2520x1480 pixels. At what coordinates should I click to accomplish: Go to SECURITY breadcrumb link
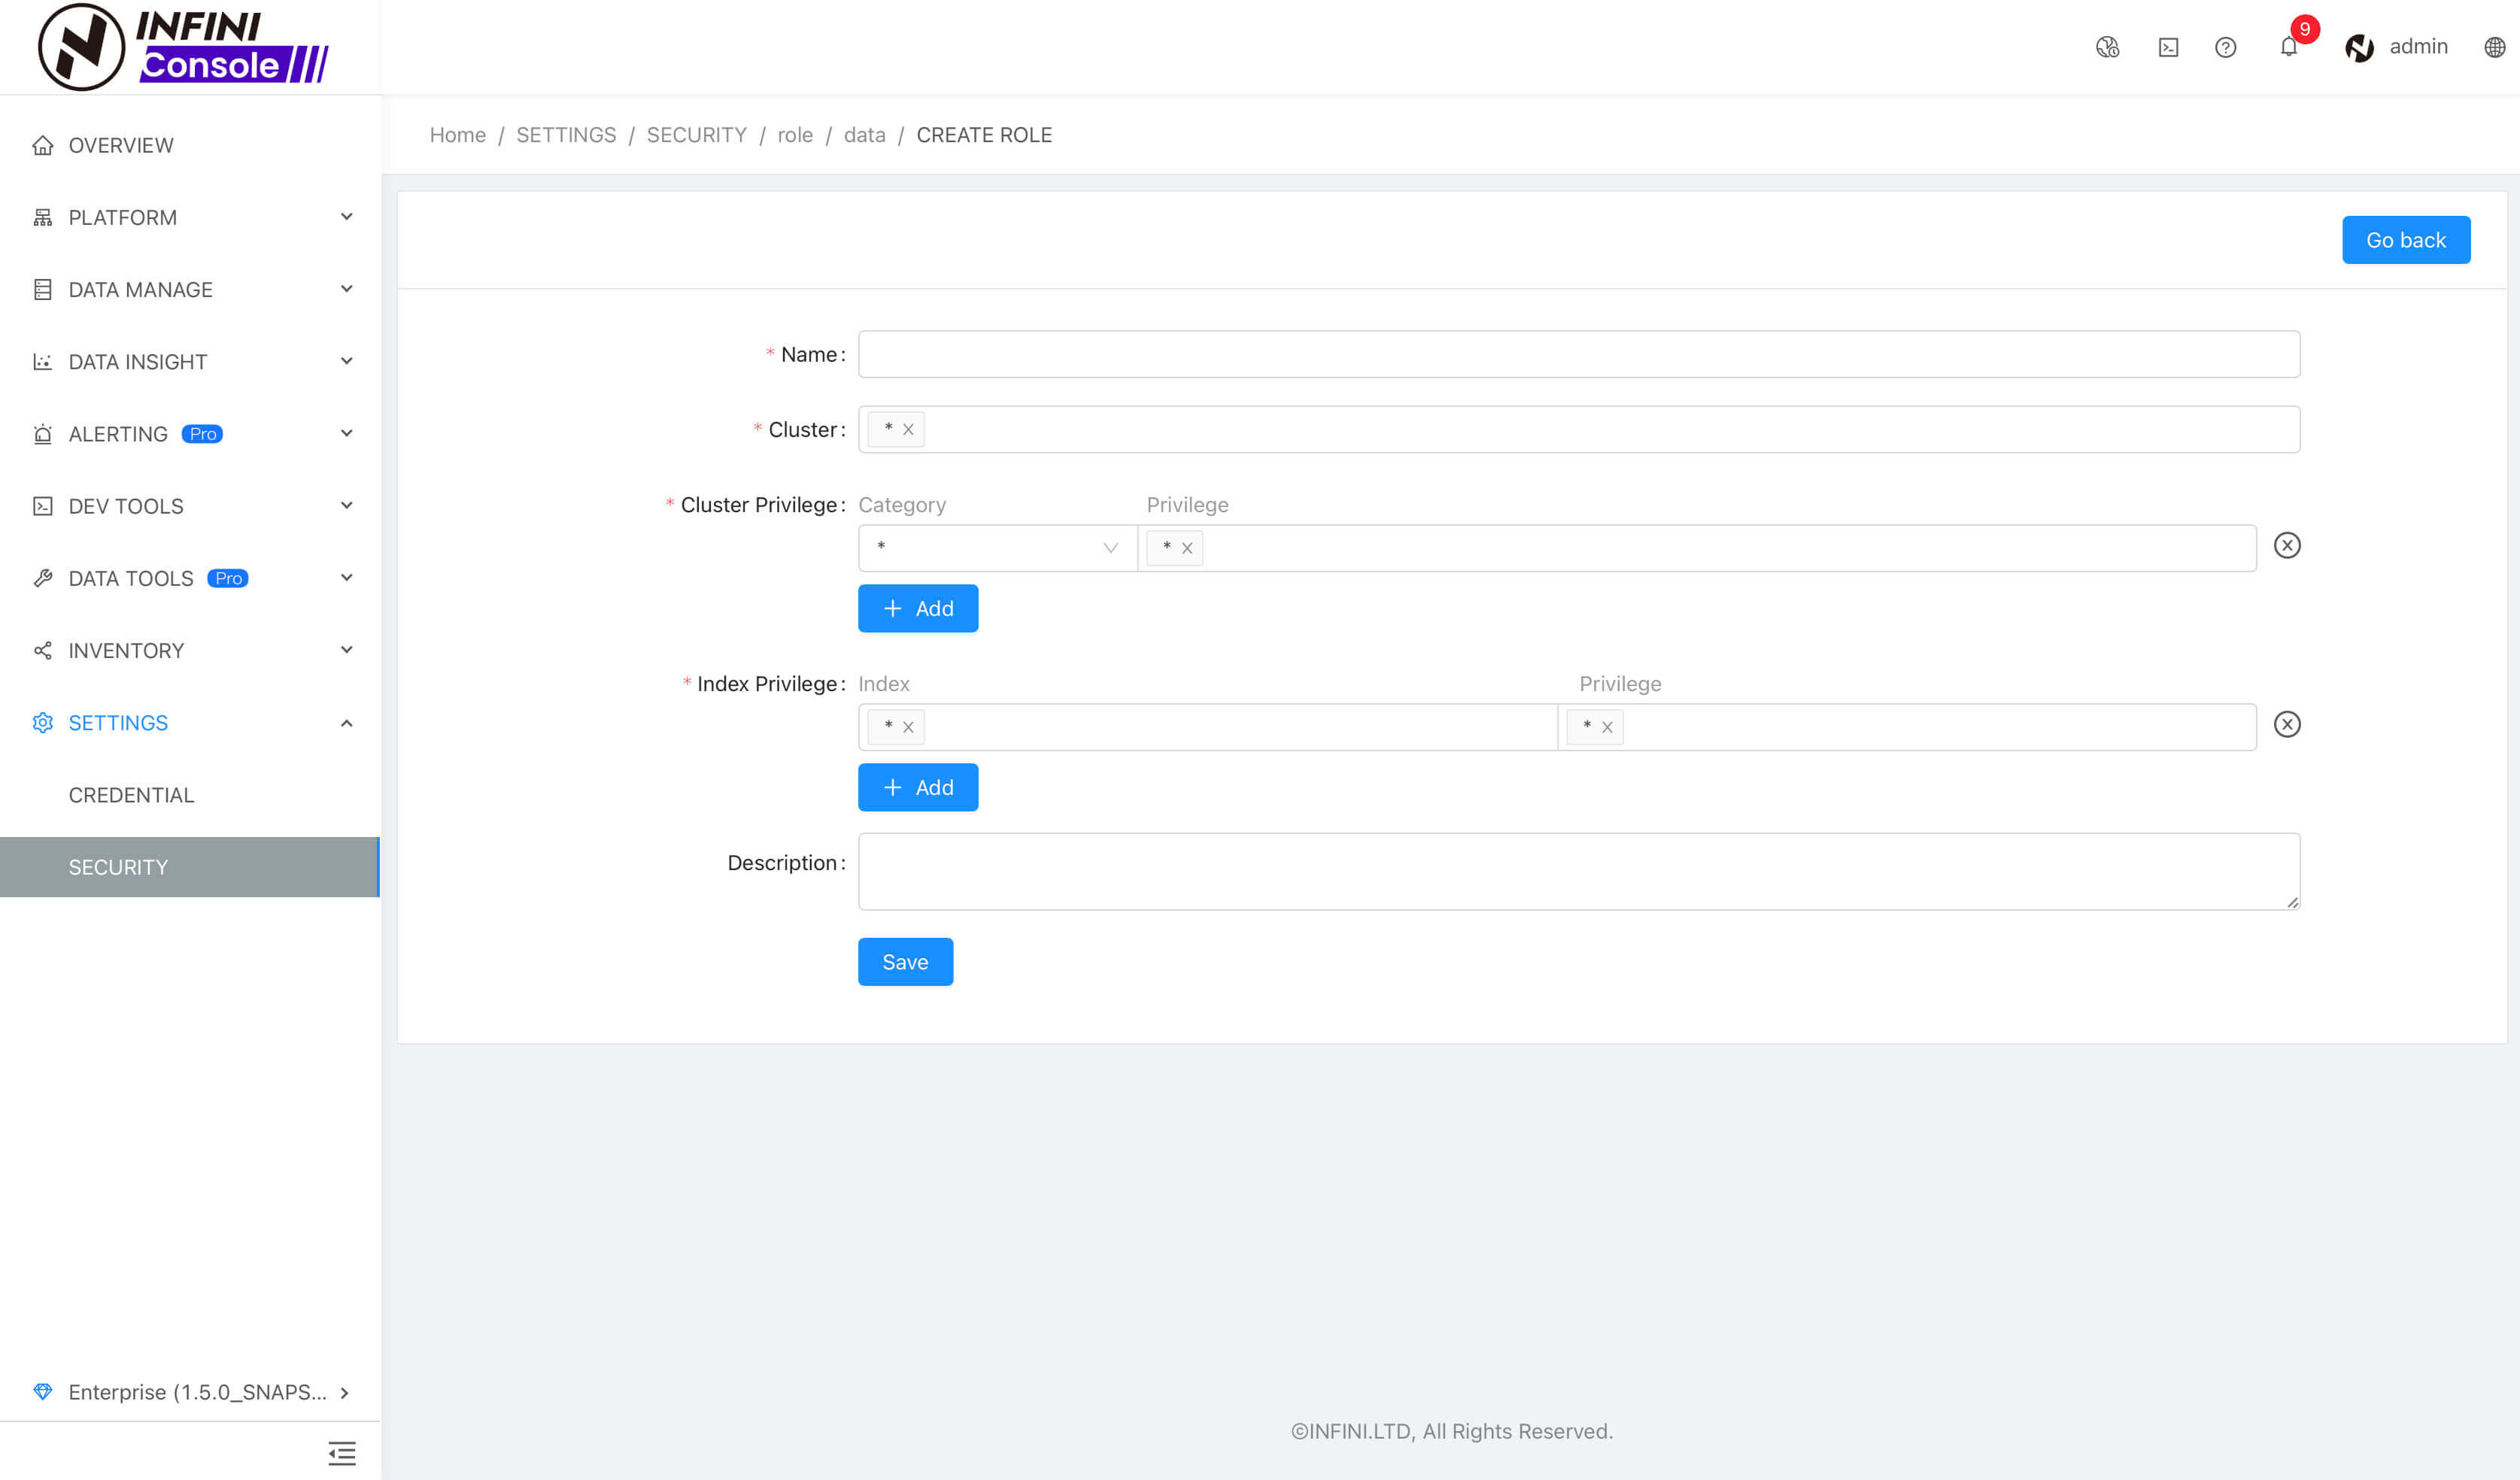pyautogui.click(x=696, y=134)
